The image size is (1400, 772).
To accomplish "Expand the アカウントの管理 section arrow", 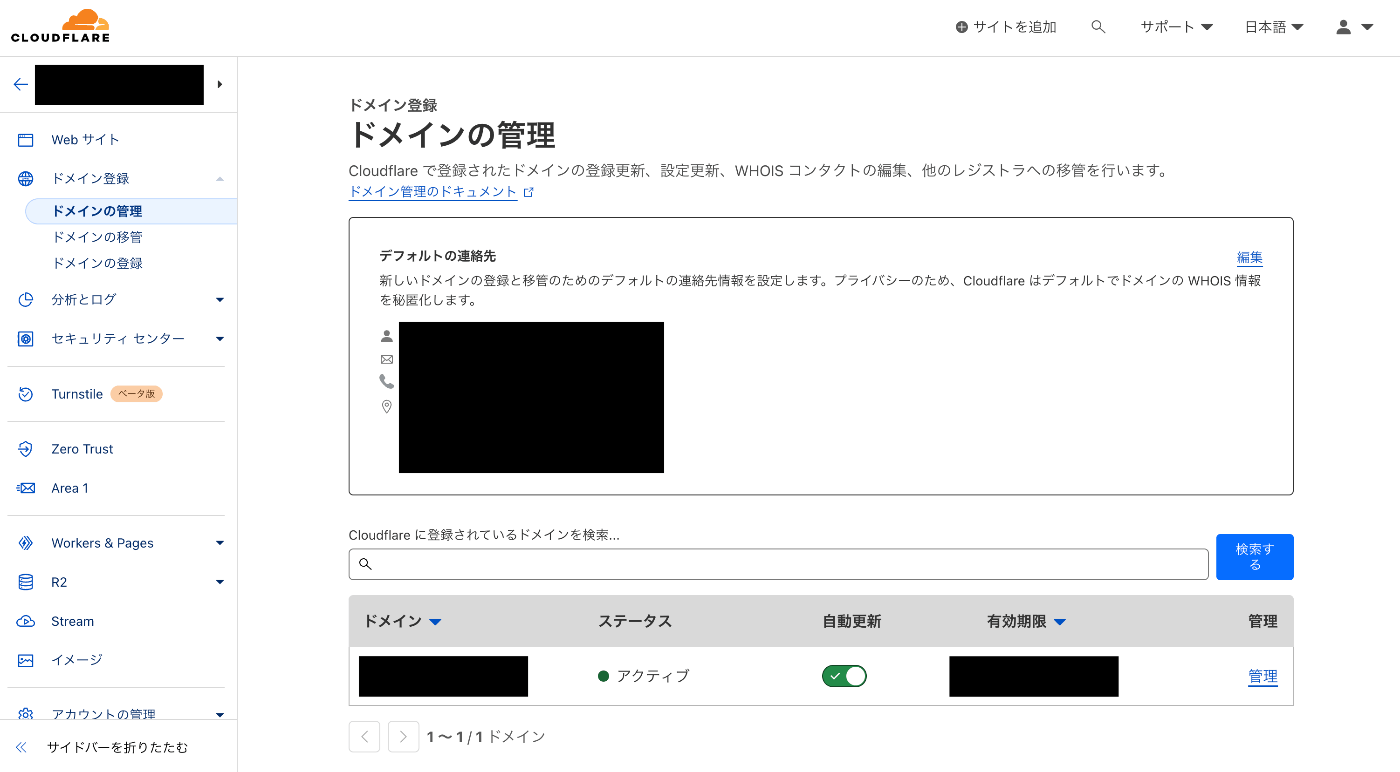I will pos(220,714).
